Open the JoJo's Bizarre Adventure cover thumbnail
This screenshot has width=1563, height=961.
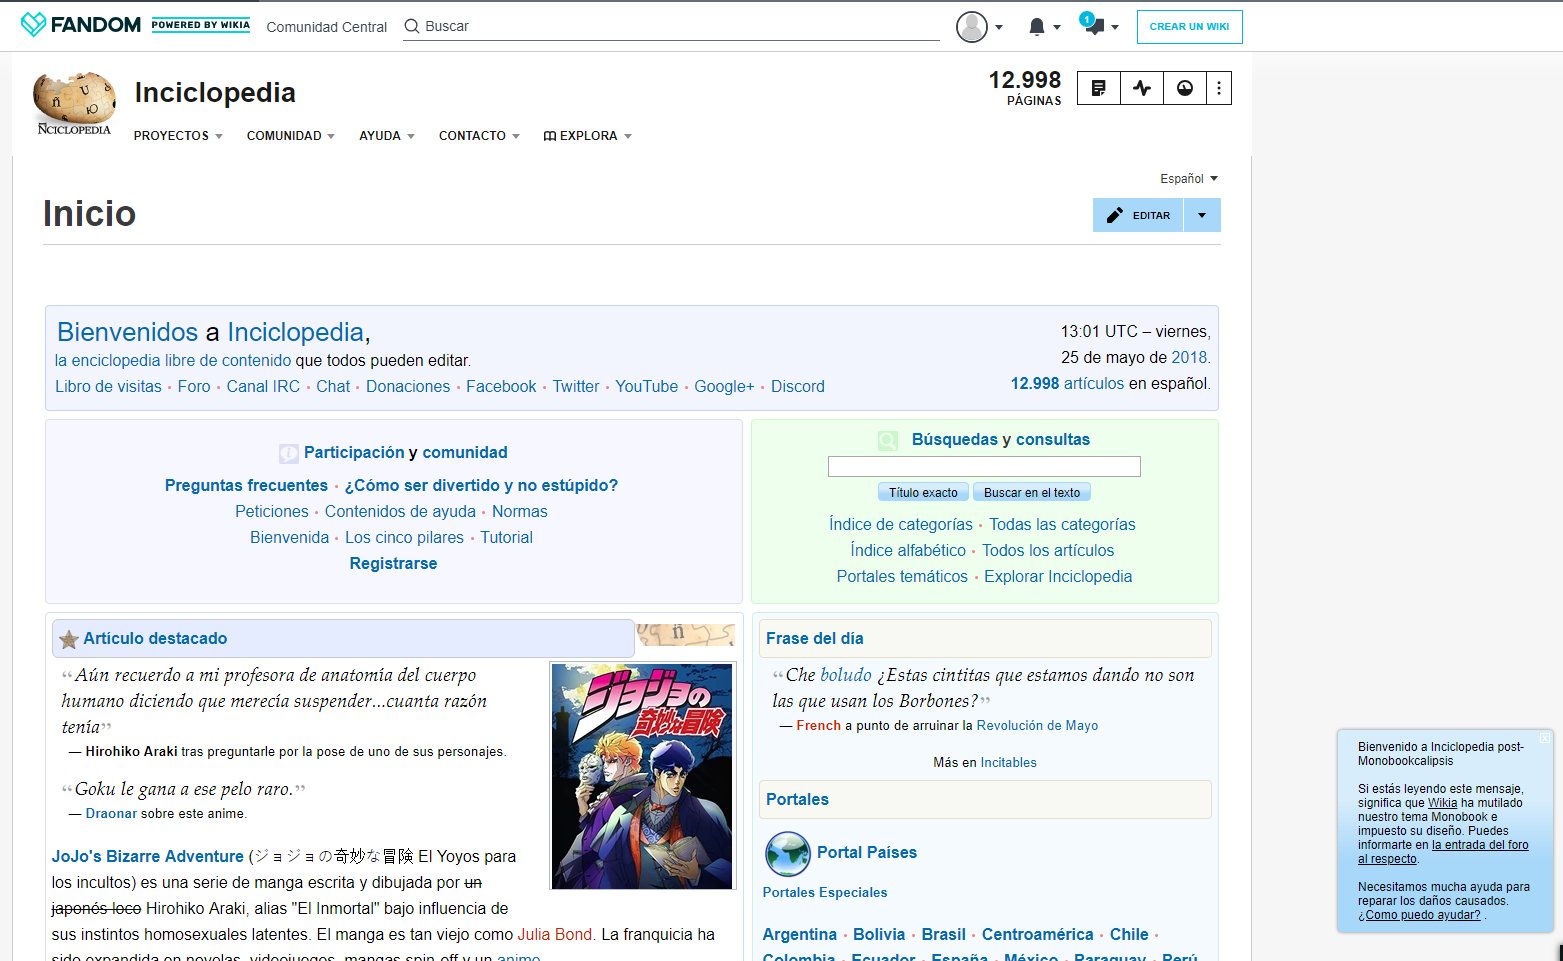pyautogui.click(x=642, y=776)
